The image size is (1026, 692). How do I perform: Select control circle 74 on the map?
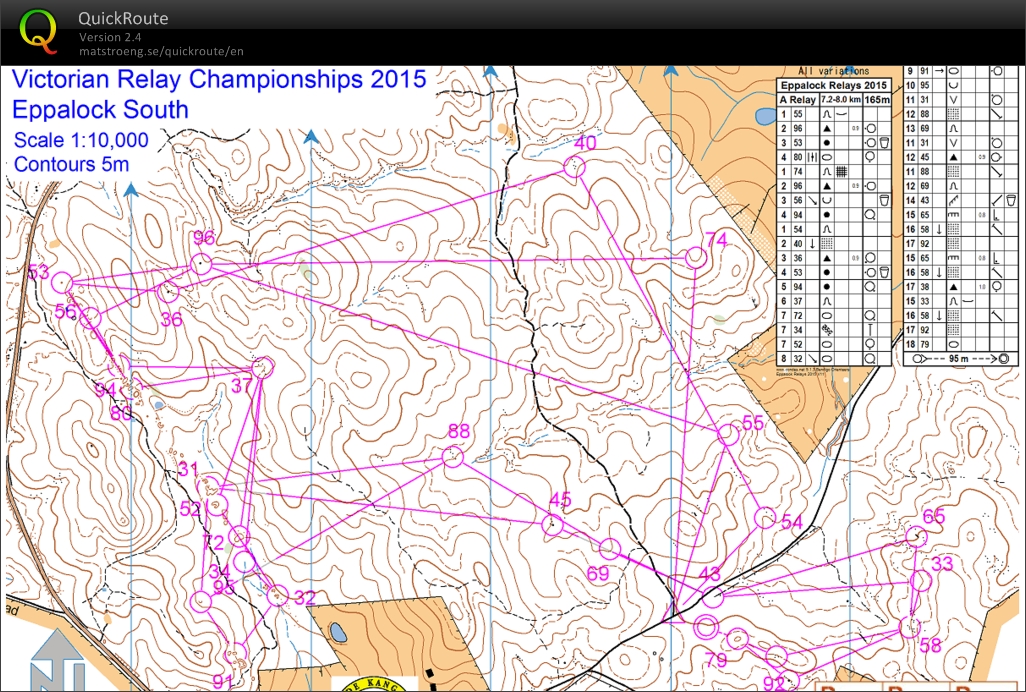695,256
